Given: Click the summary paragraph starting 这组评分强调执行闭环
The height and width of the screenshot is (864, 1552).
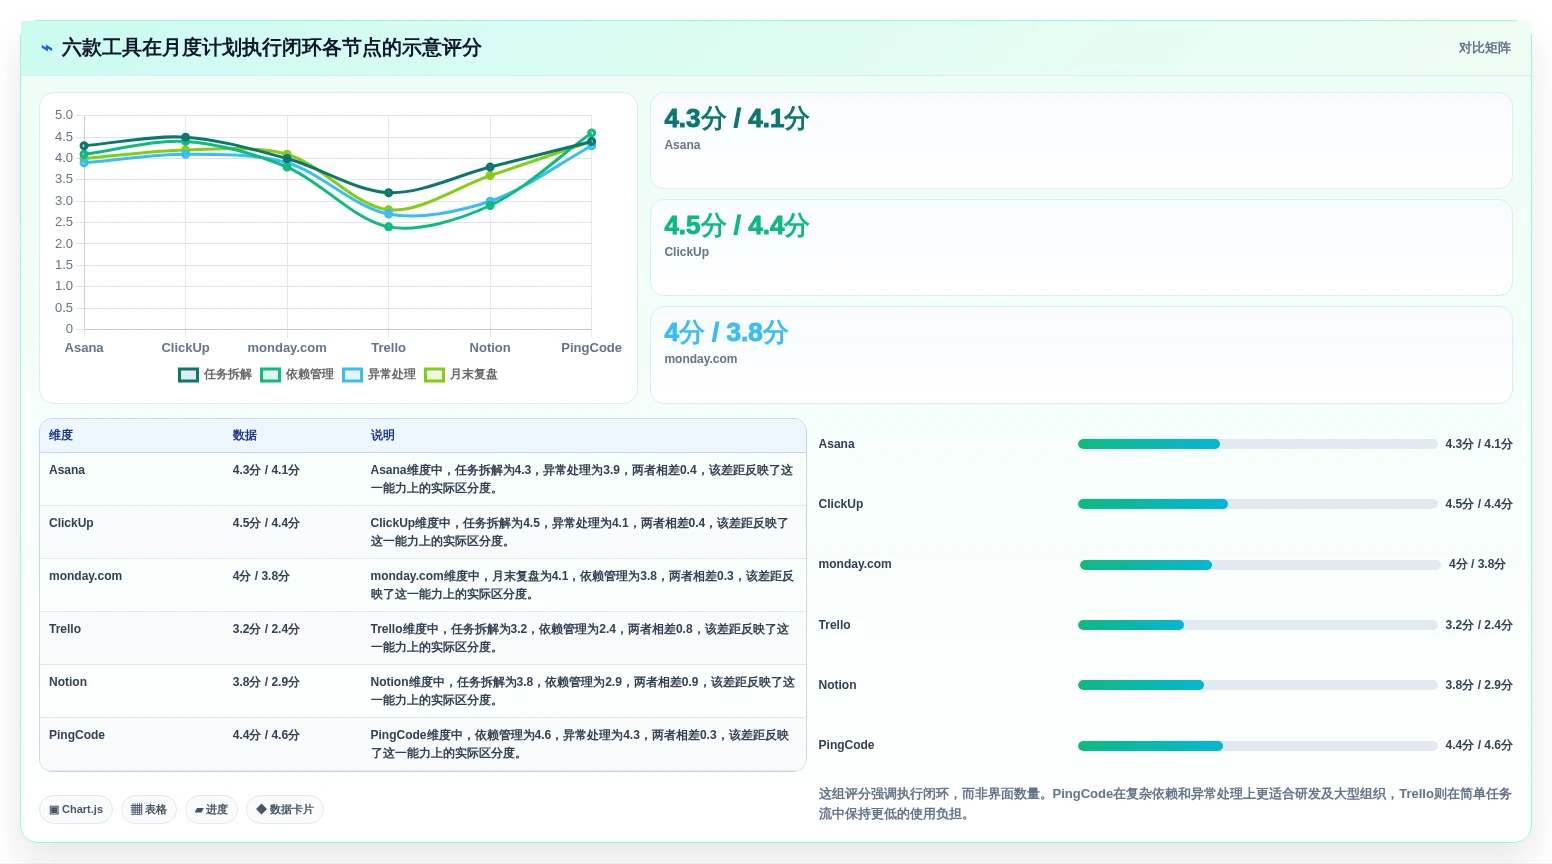Looking at the screenshot, I should pos(1165,804).
